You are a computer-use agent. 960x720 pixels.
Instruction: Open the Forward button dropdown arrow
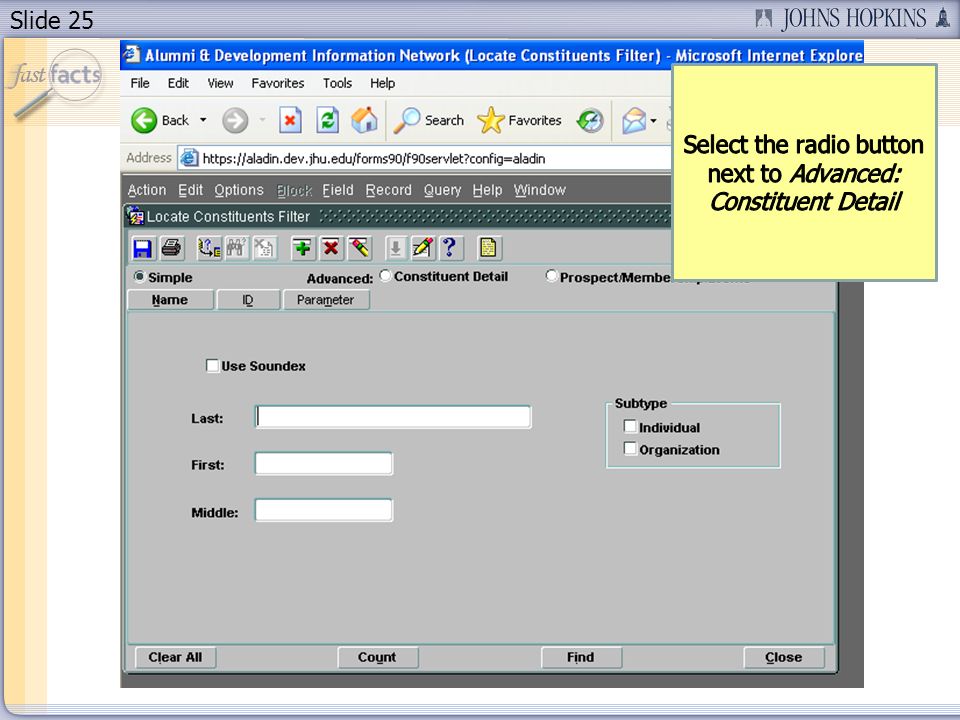(x=263, y=121)
